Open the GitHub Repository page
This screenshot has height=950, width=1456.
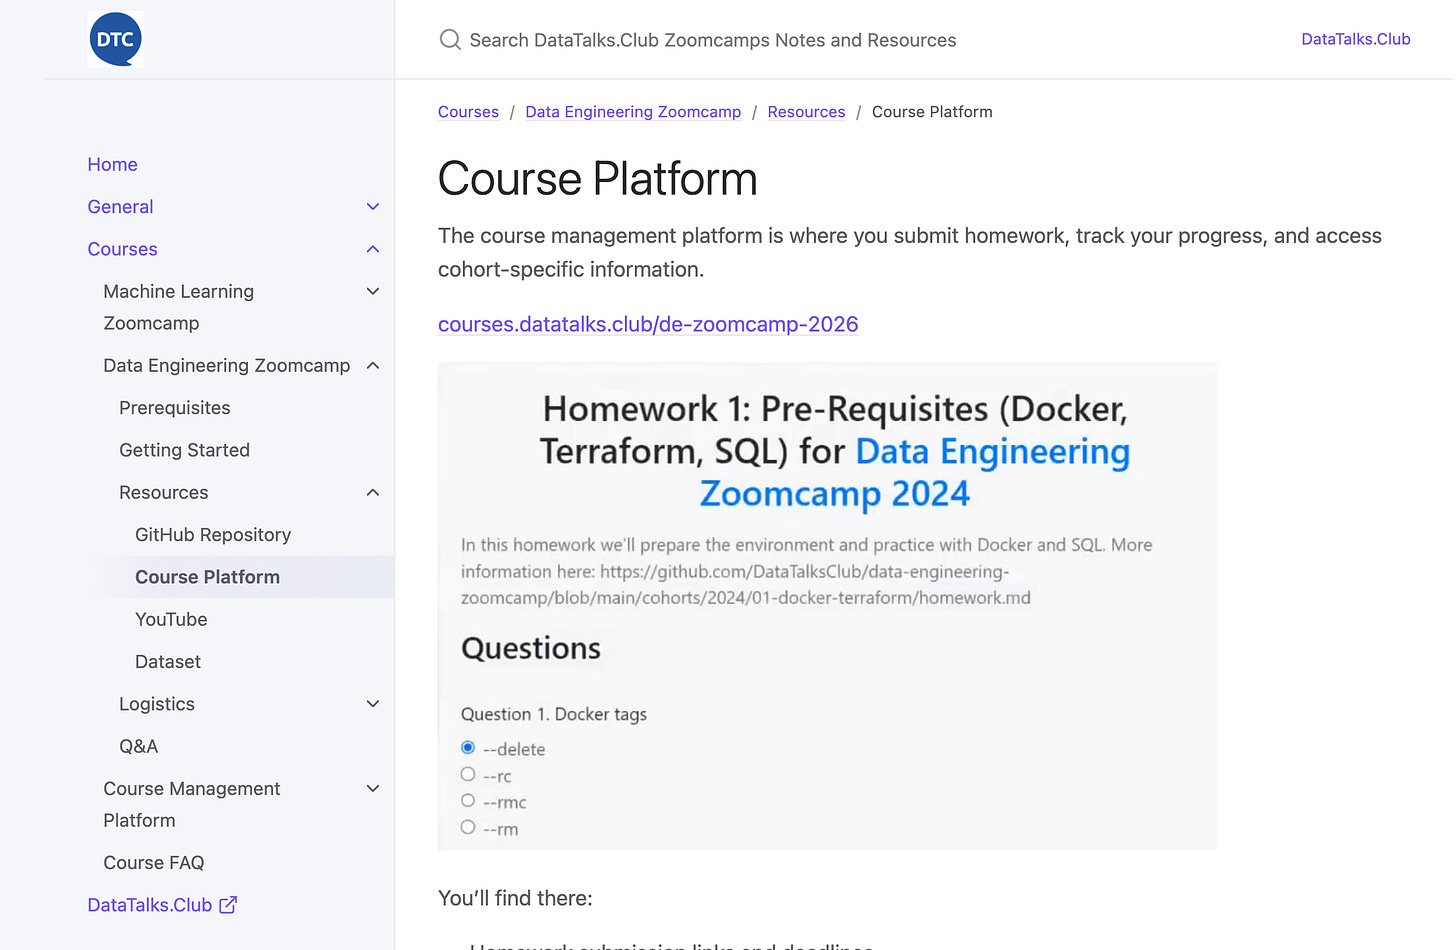[213, 535]
